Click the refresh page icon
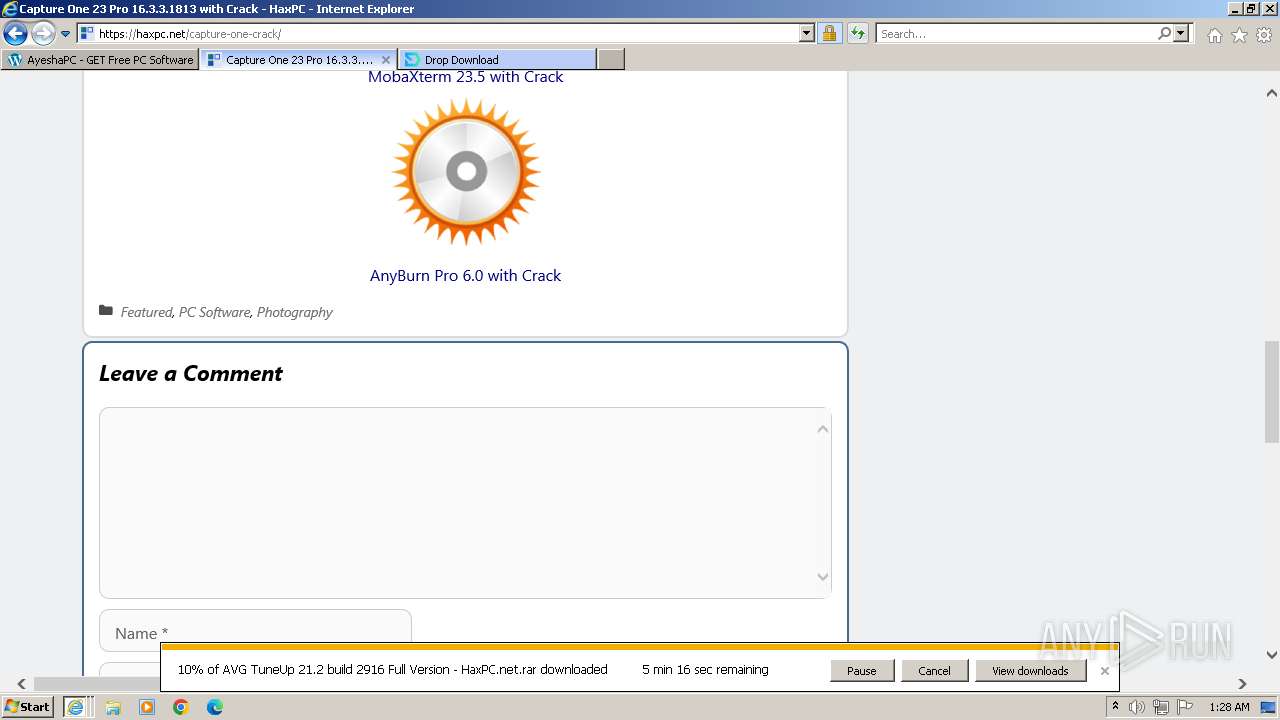The height and width of the screenshot is (720, 1280). pos(857,34)
